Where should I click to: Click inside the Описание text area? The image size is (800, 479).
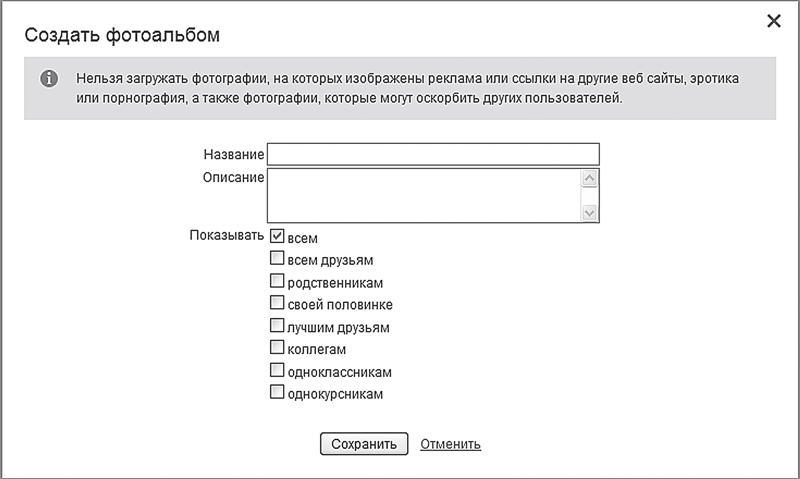pyautogui.click(x=424, y=194)
